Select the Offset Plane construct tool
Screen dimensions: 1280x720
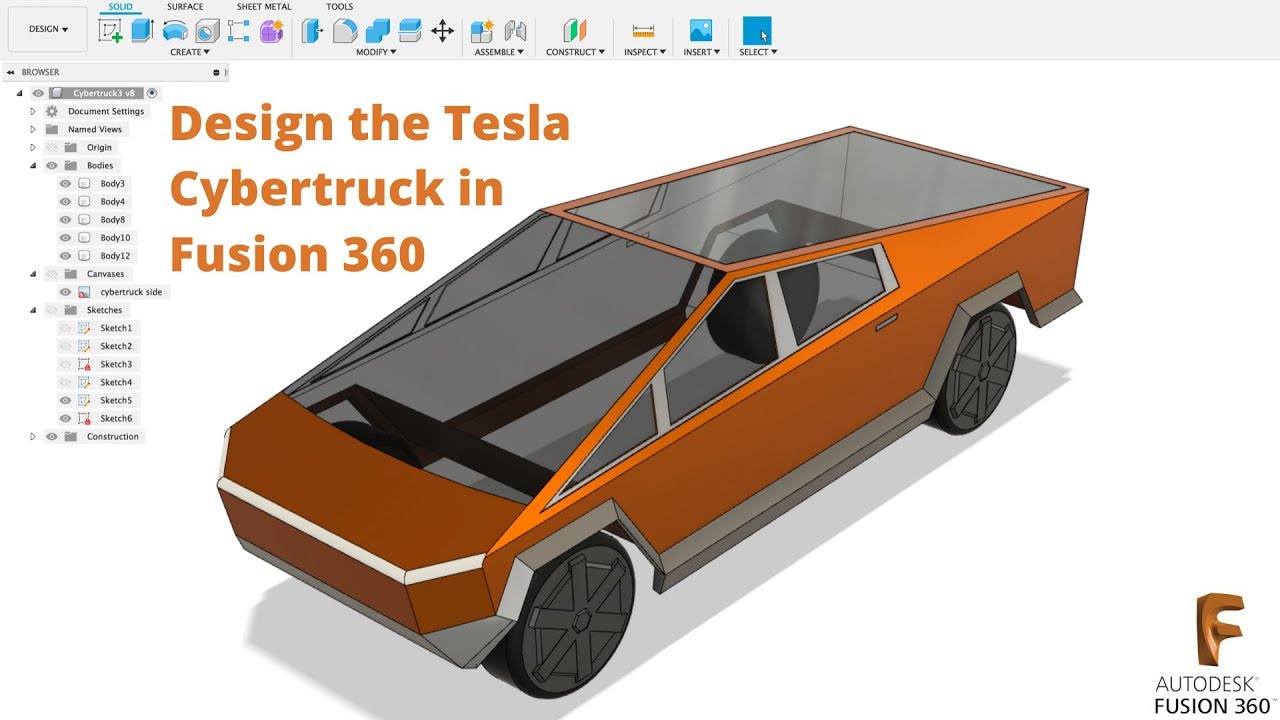point(574,31)
